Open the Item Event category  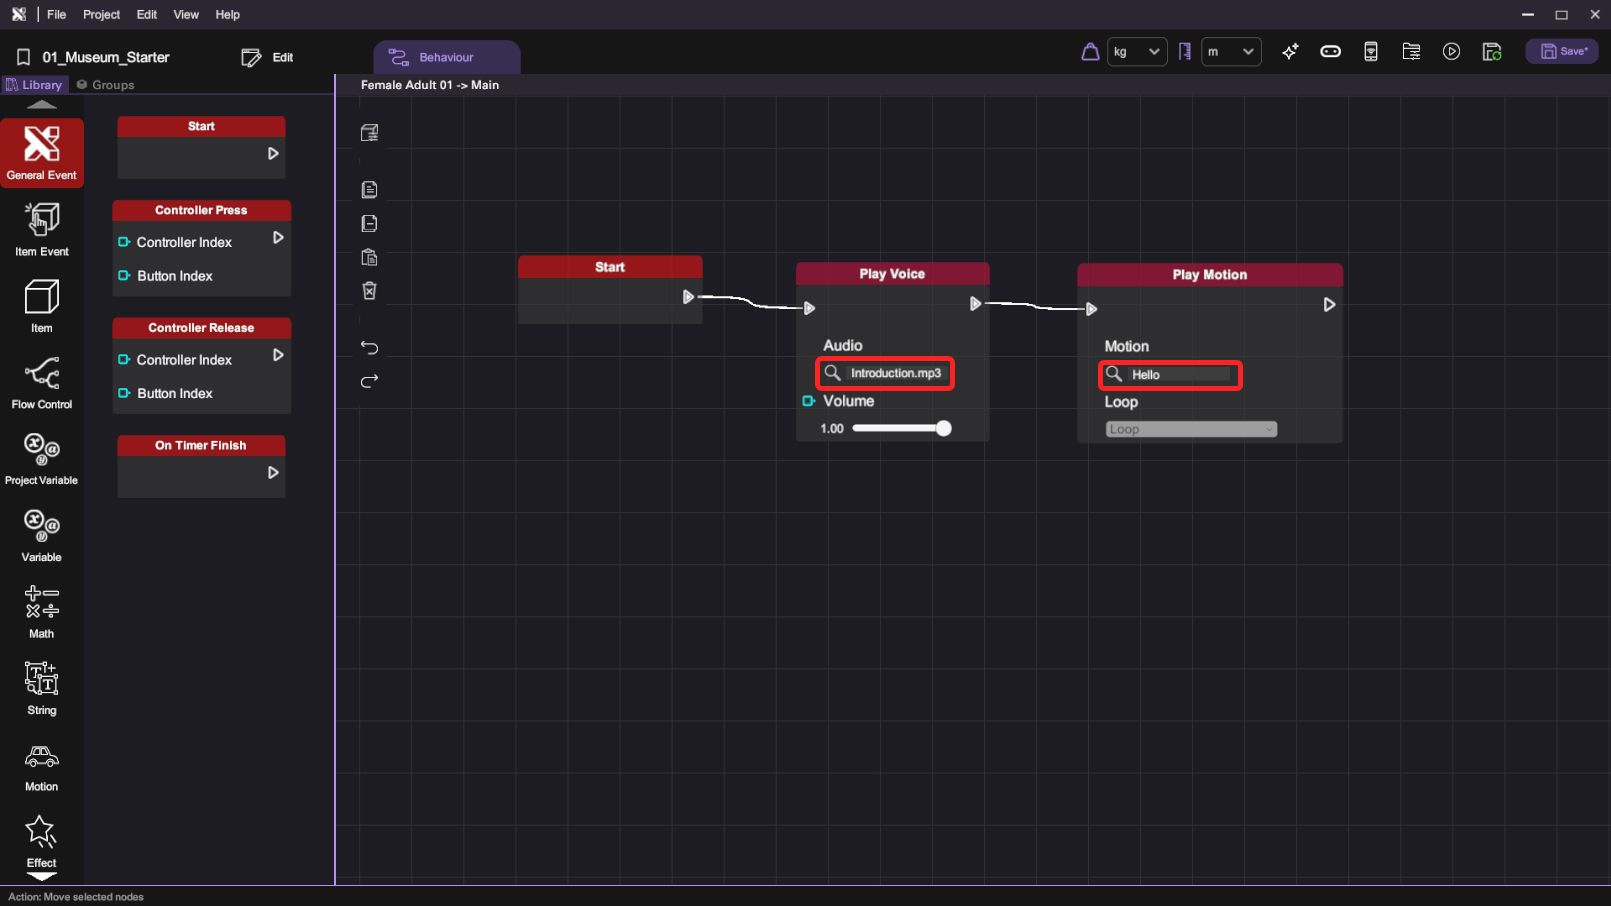pos(41,229)
